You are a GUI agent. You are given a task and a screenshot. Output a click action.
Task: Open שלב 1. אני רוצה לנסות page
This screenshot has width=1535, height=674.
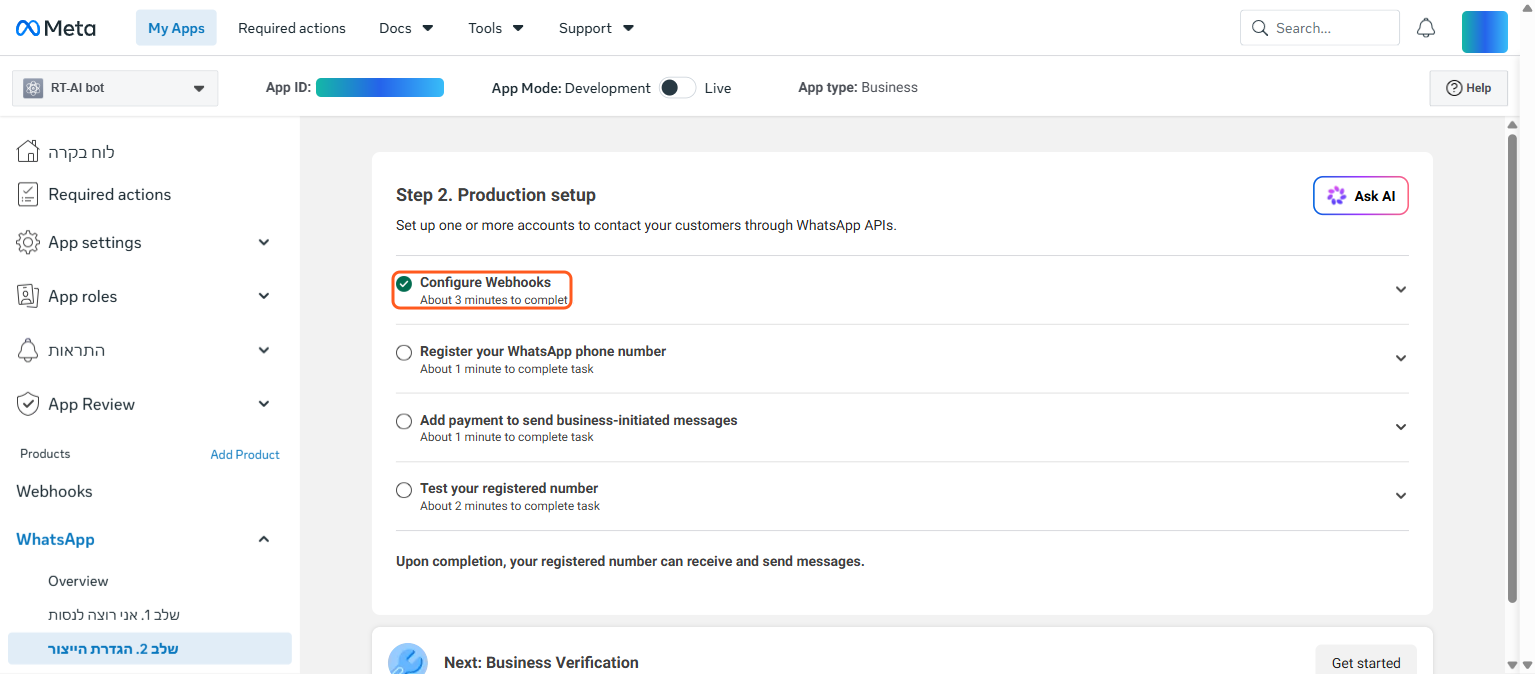click(114, 615)
